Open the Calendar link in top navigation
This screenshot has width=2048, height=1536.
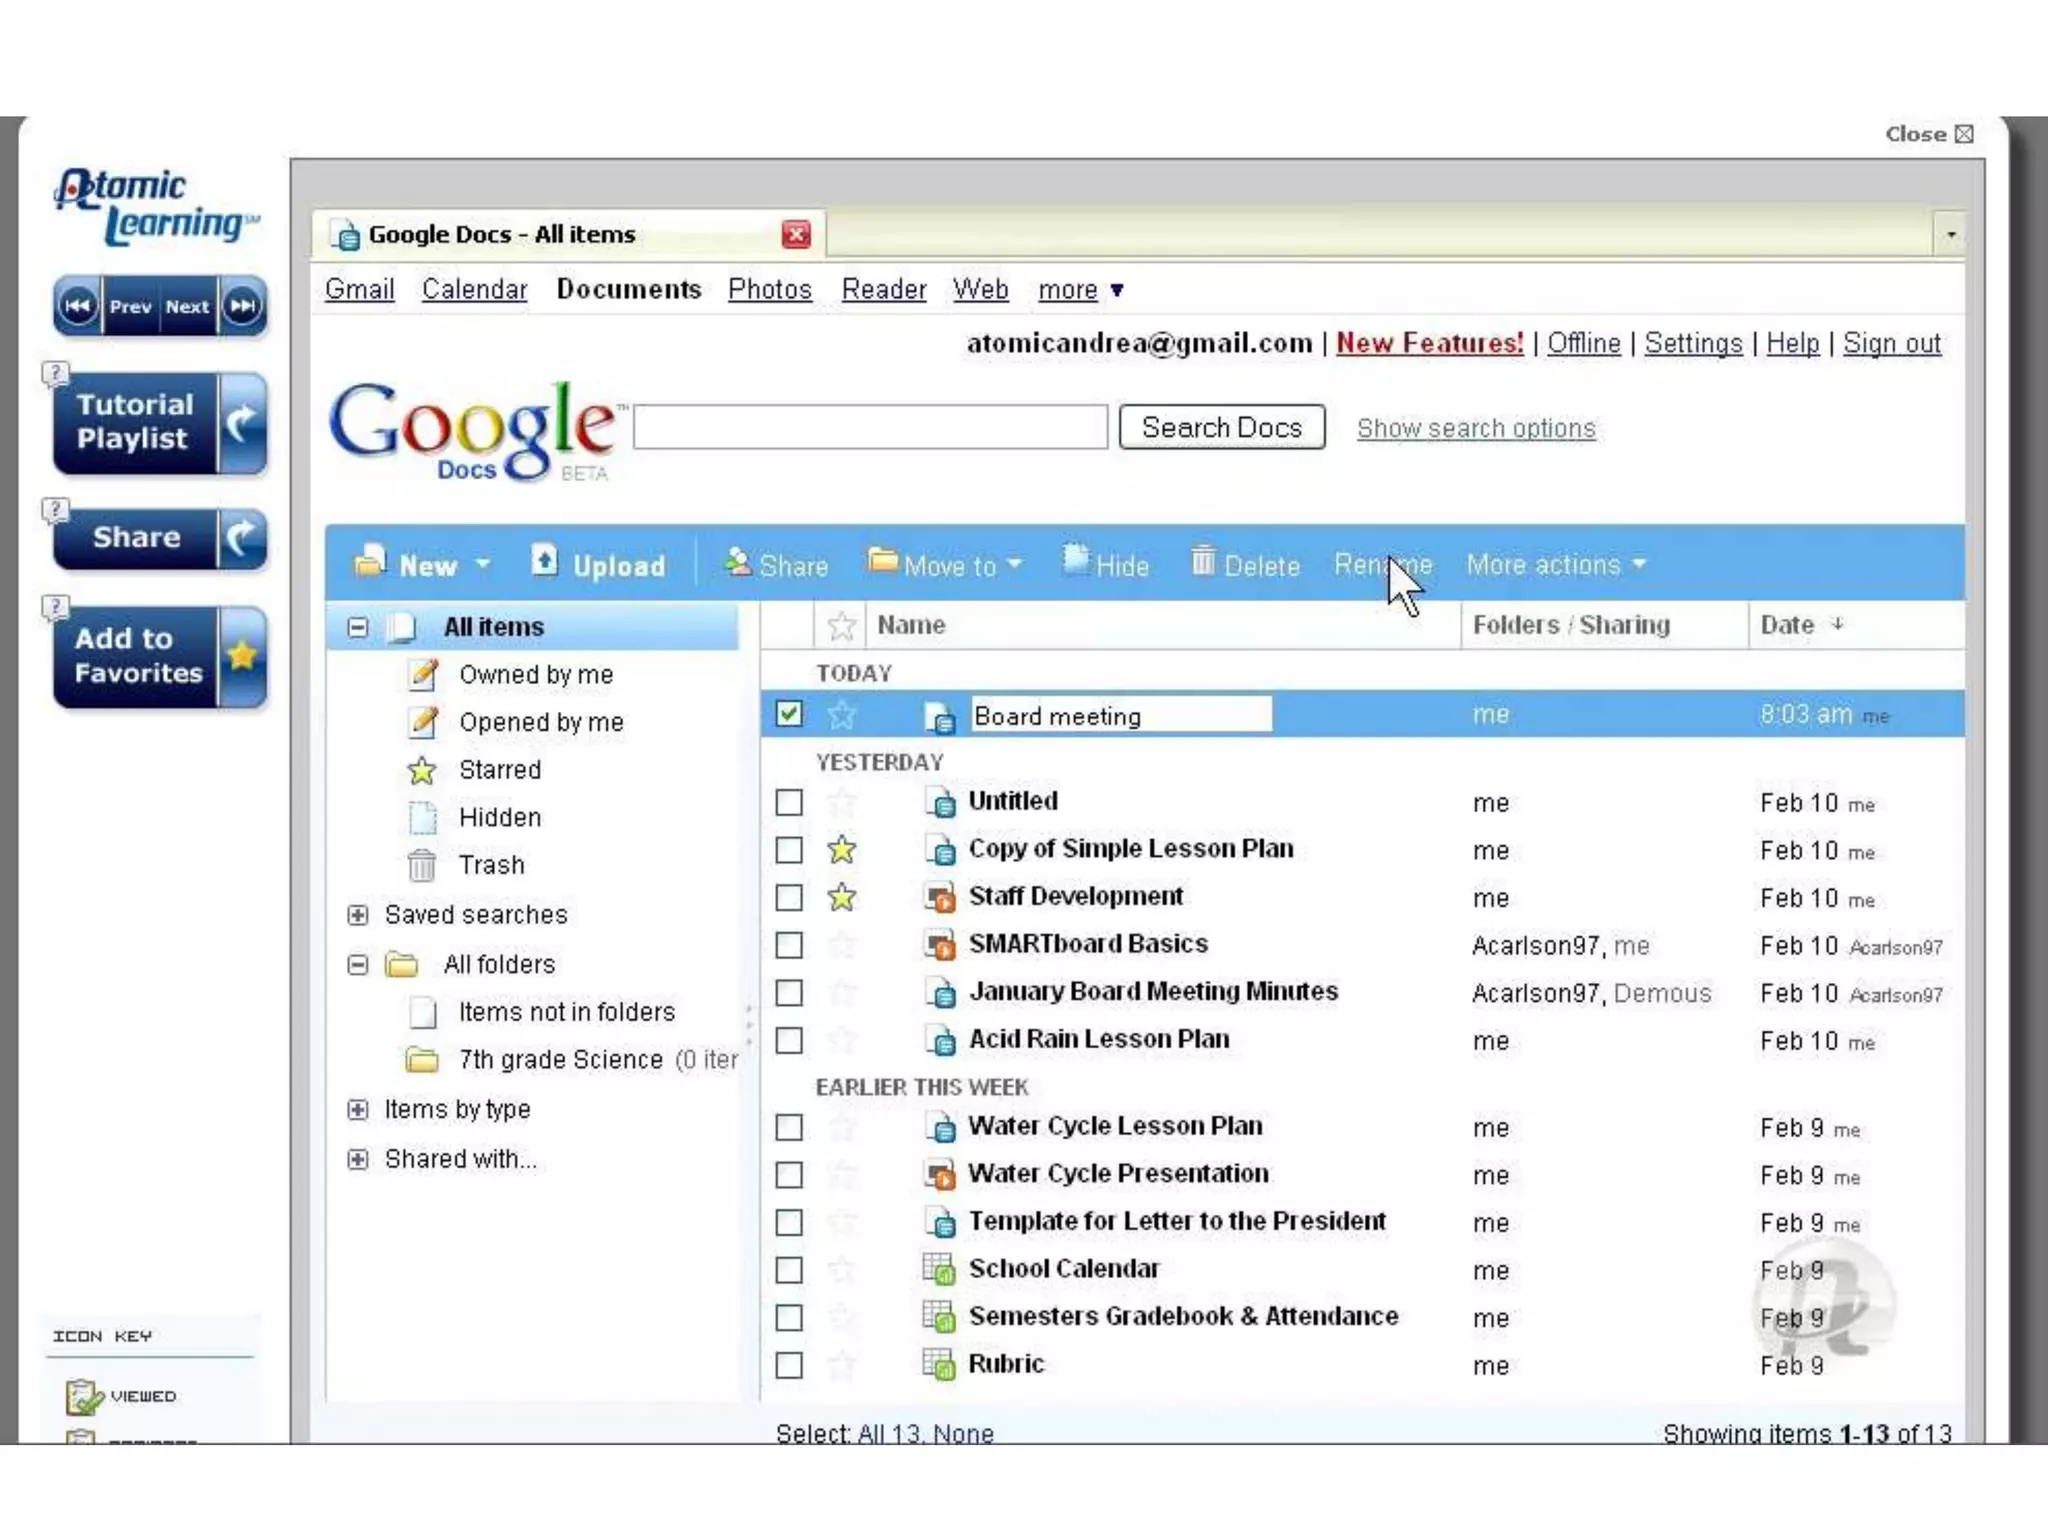[x=474, y=290]
